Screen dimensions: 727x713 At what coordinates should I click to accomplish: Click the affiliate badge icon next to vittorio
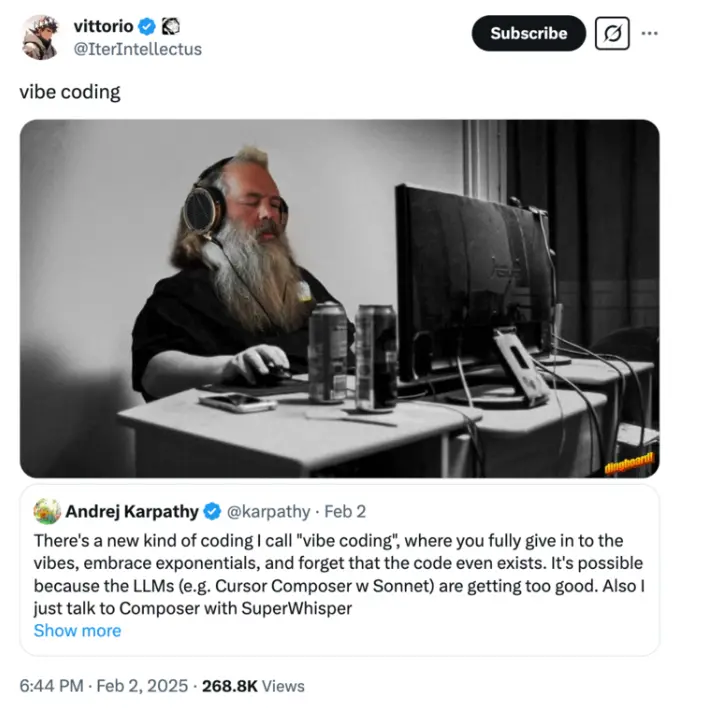tap(171, 26)
